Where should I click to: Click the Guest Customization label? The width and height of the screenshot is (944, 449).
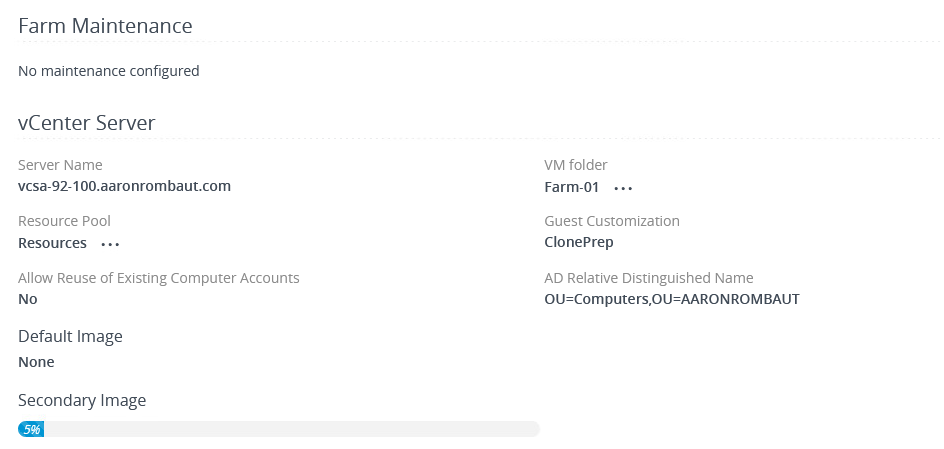(x=611, y=221)
